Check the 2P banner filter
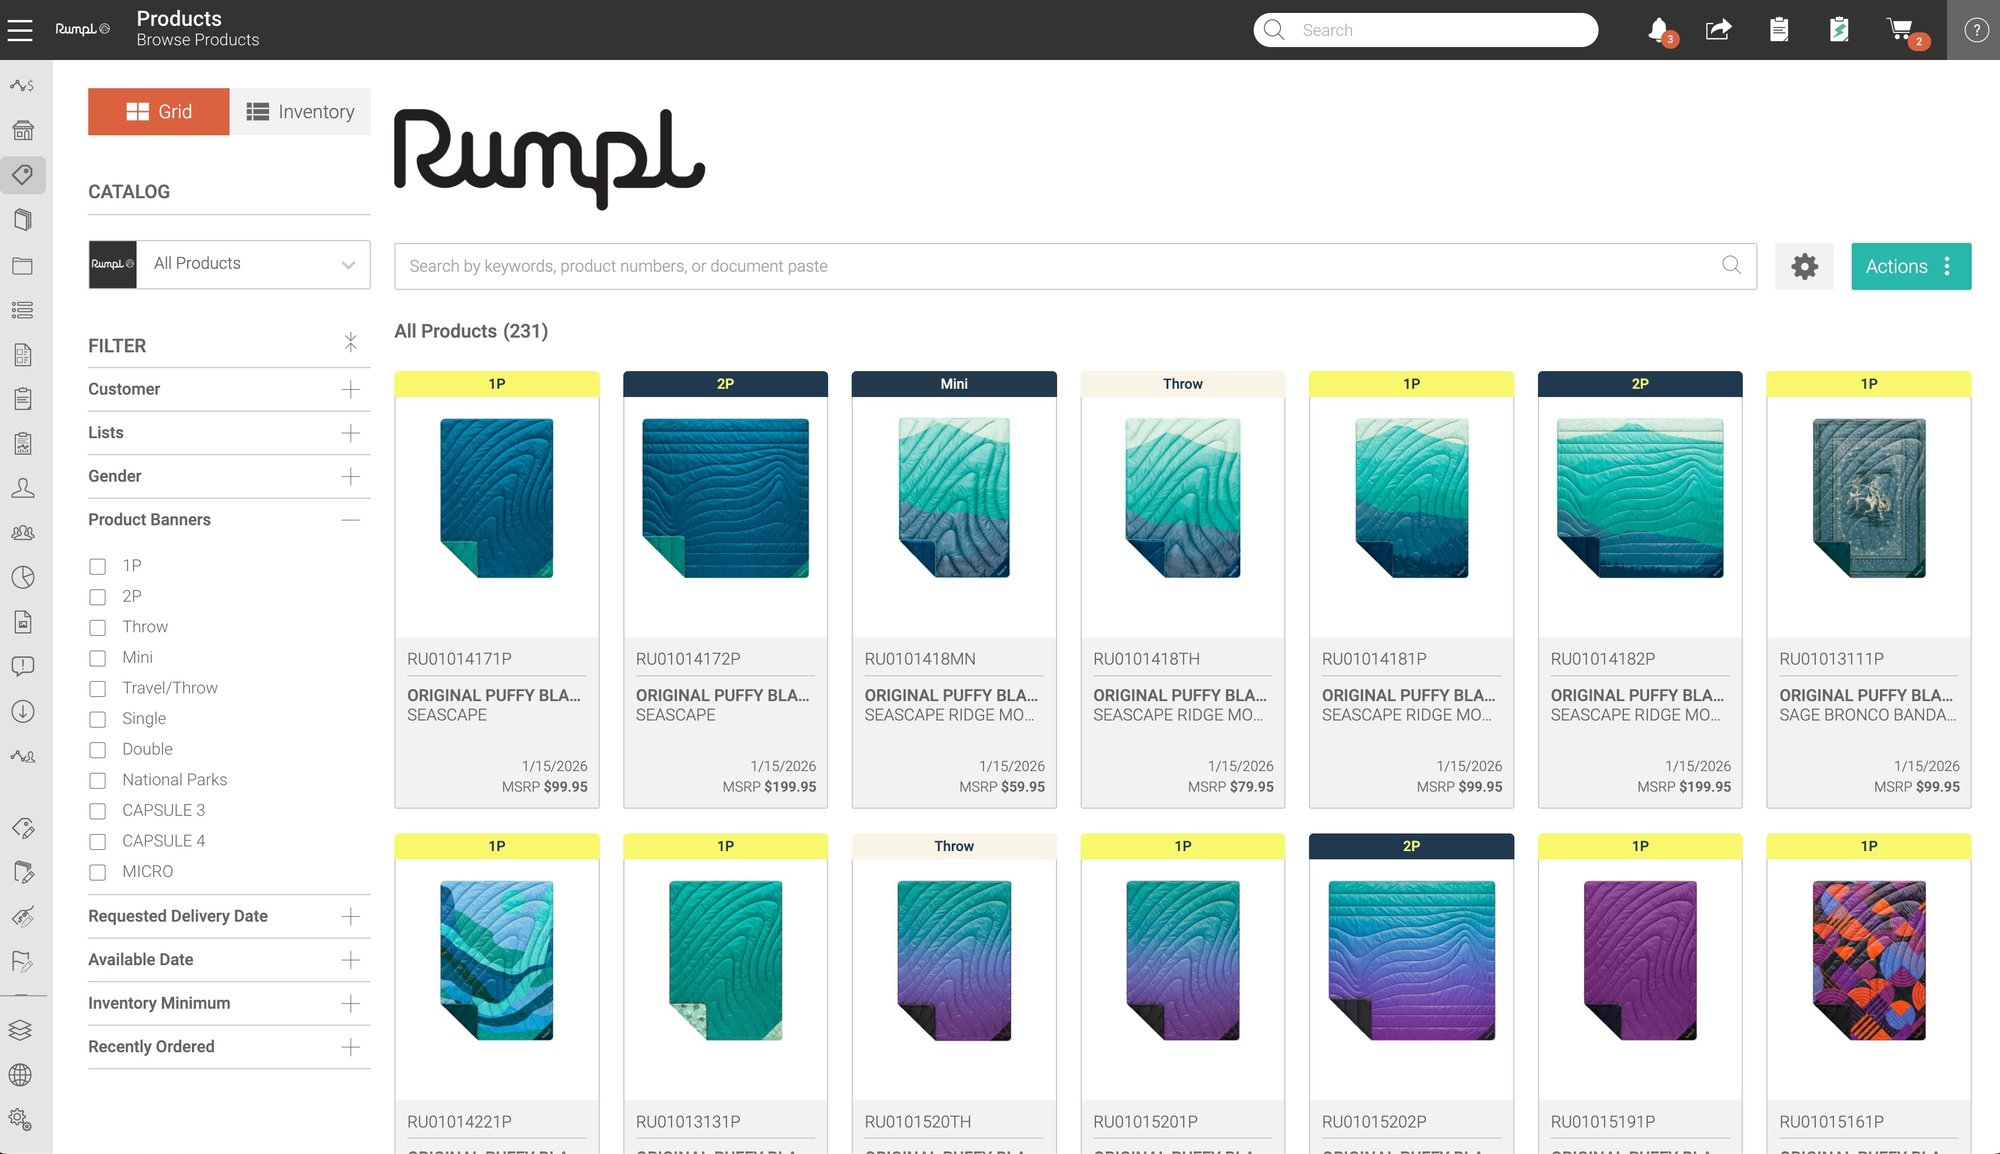Viewport: 2000px width, 1154px height. 97,597
